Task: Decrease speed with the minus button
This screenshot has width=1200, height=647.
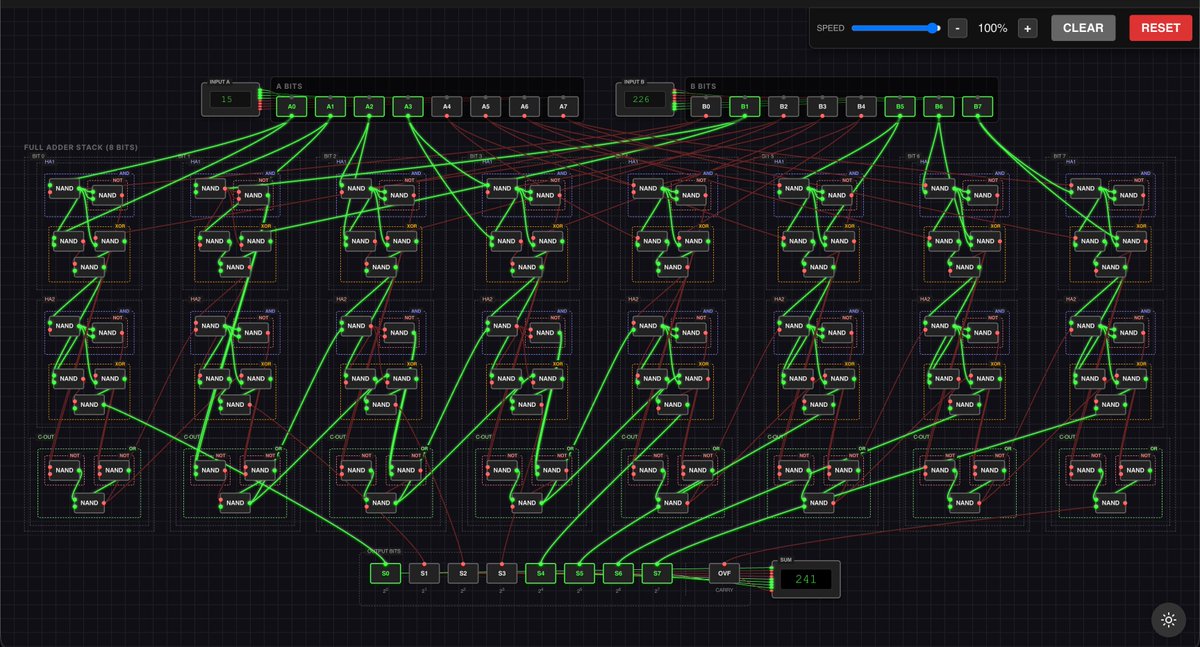Action: 957,28
